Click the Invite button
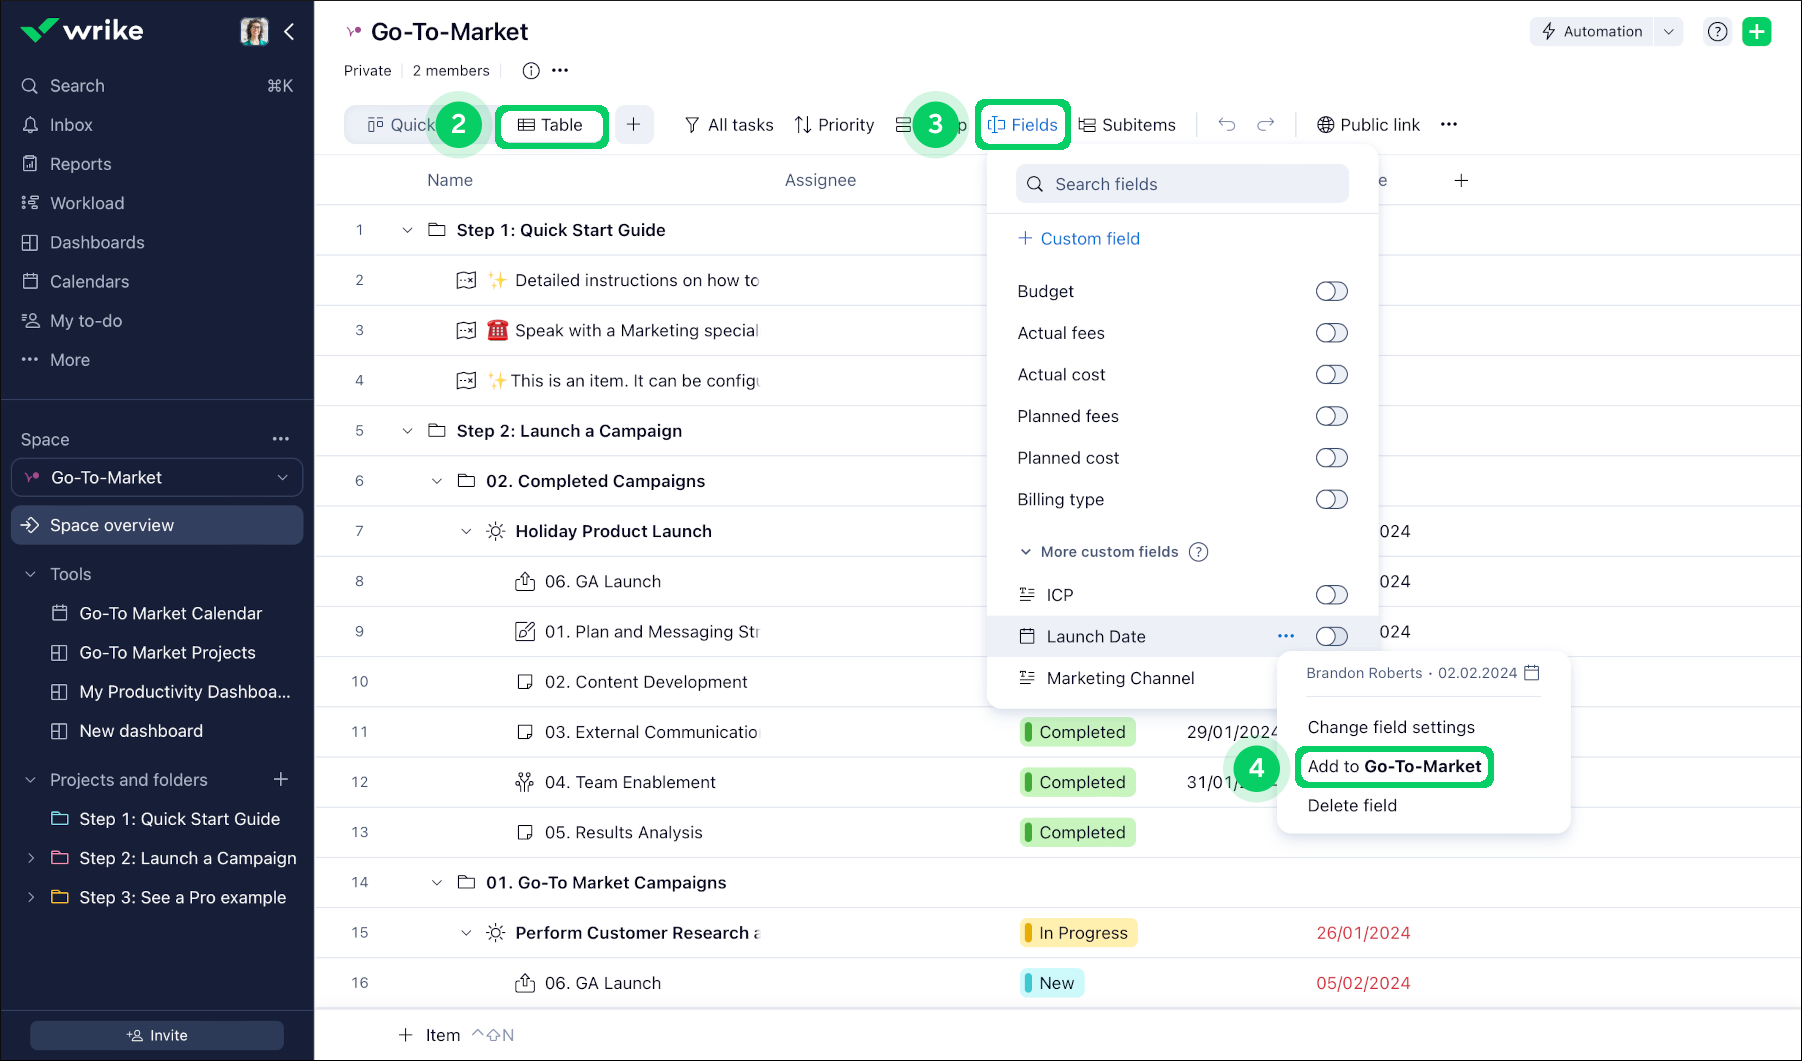Image resolution: width=1802 pixels, height=1061 pixels. (x=157, y=1035)
